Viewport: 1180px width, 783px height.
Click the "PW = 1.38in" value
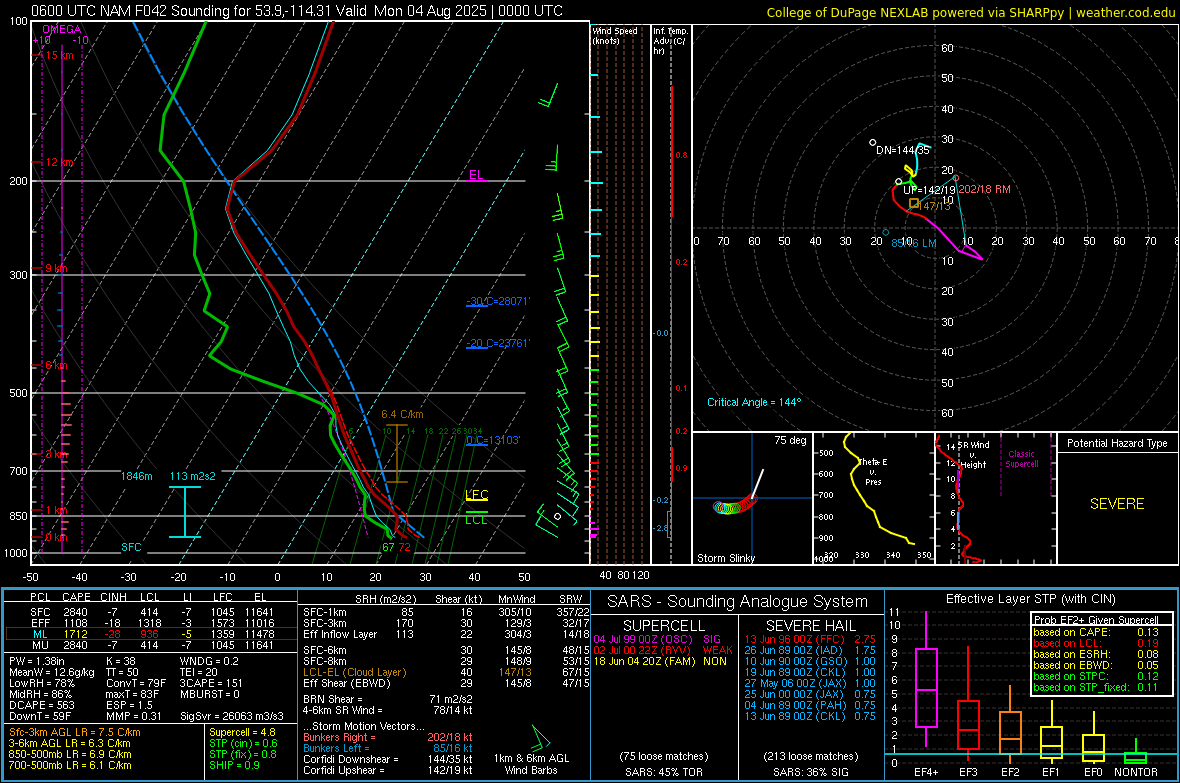click(38, 661)
